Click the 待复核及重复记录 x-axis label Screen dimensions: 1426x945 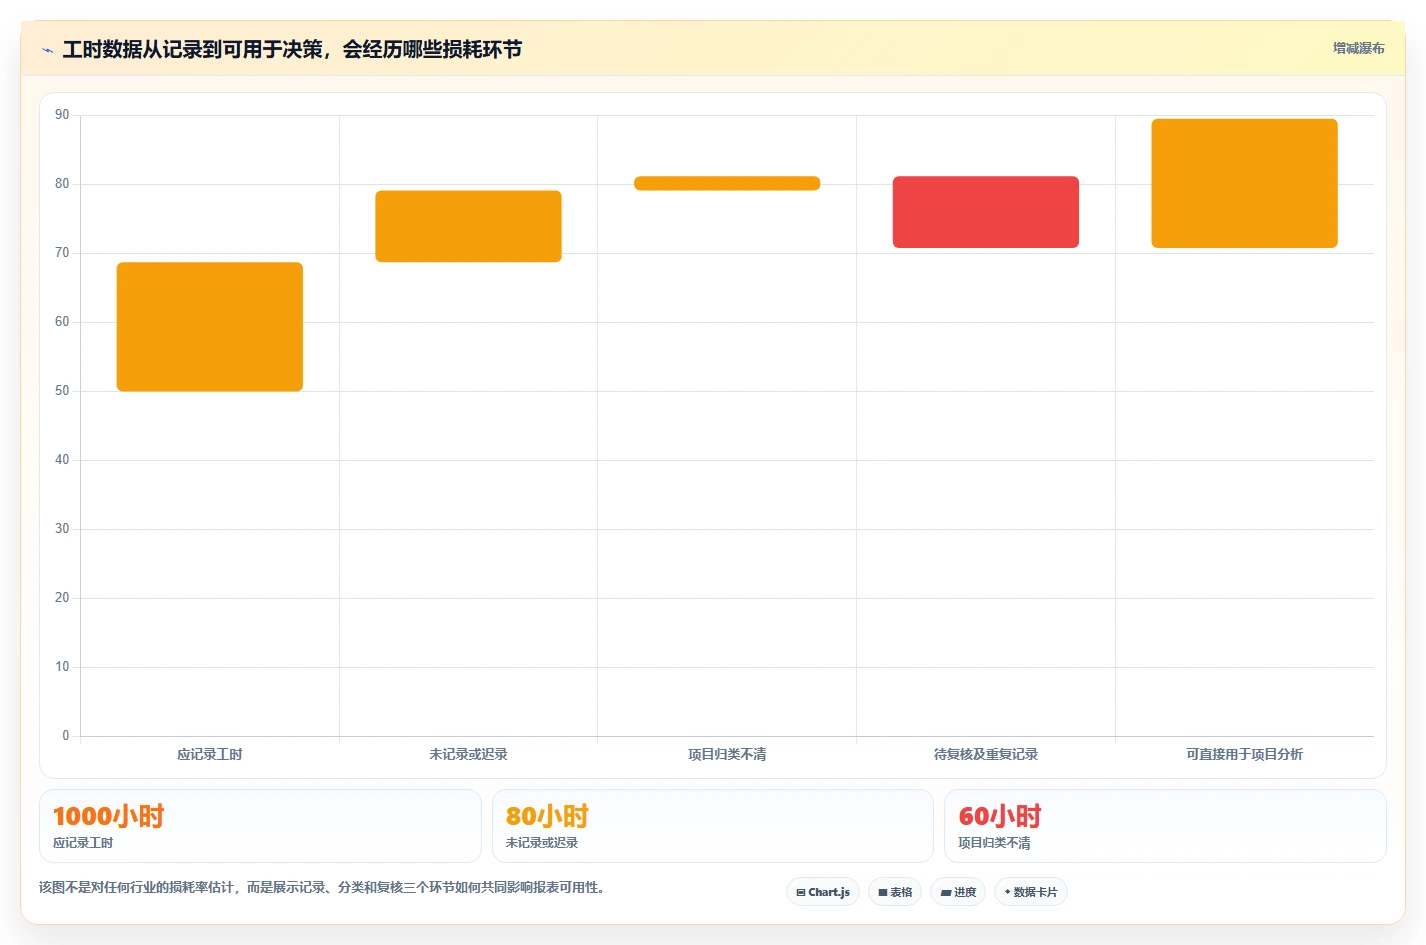pyautogui.click(x=986, y=754)
